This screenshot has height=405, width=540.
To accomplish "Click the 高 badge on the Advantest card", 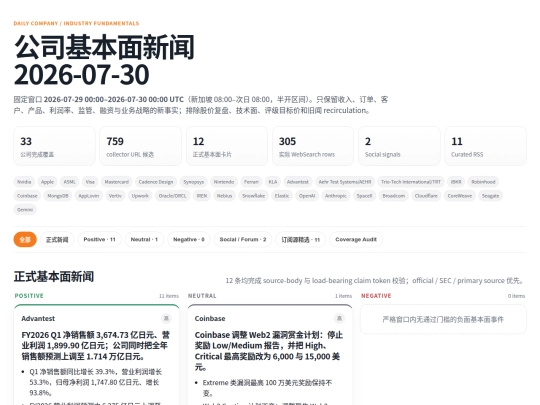I will pyautogui.click(x=166, y=319).
